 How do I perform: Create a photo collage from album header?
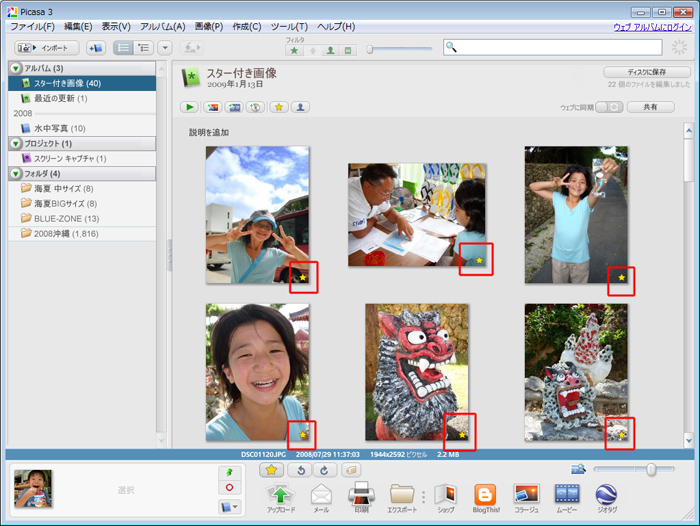click(x=213, y=107)
